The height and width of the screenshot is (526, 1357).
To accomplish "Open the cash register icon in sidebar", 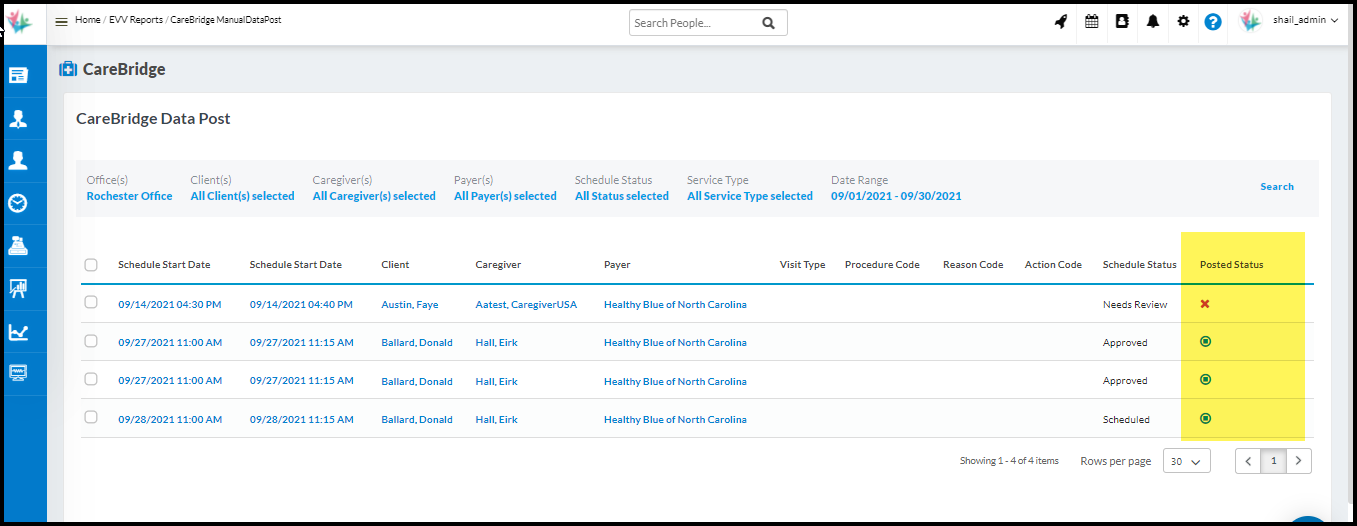I will pos(18,245).
